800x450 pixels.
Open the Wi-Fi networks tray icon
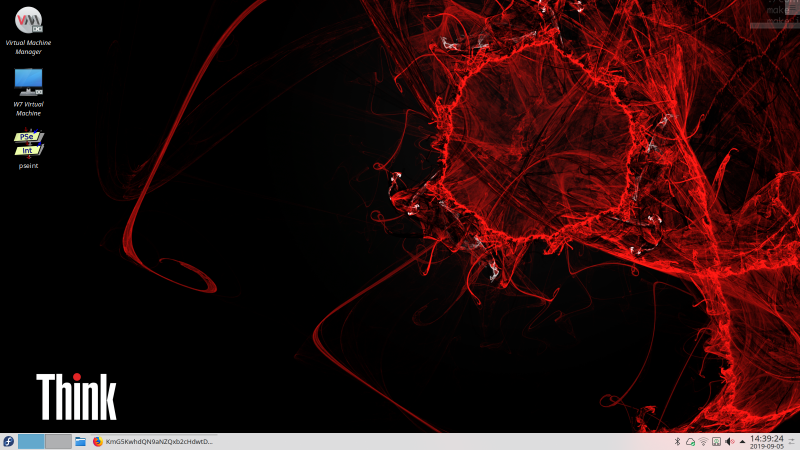[703, 441]
